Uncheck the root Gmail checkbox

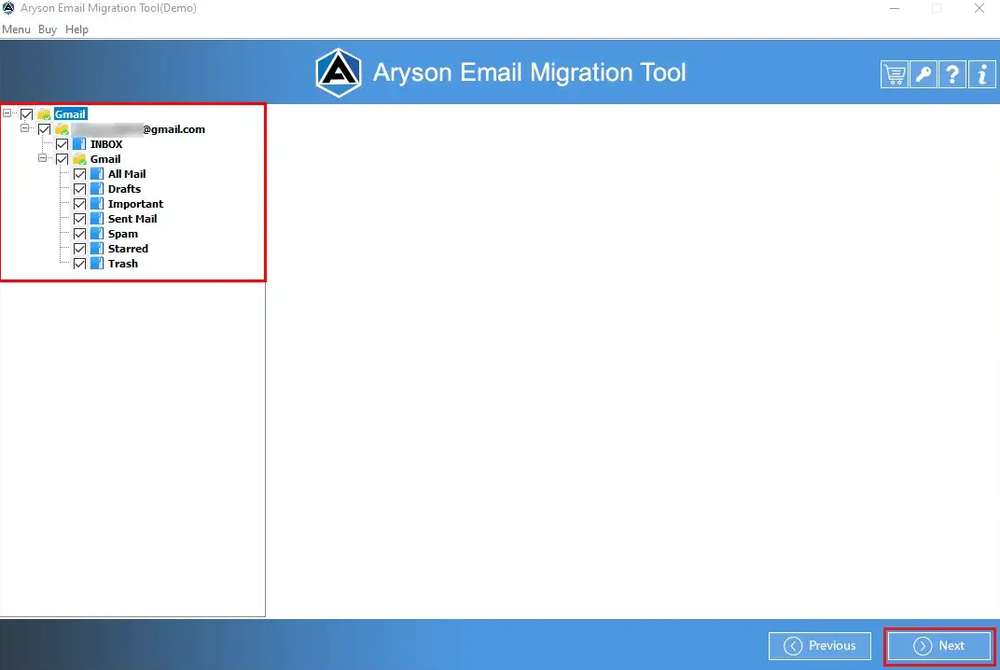(26, 115)
